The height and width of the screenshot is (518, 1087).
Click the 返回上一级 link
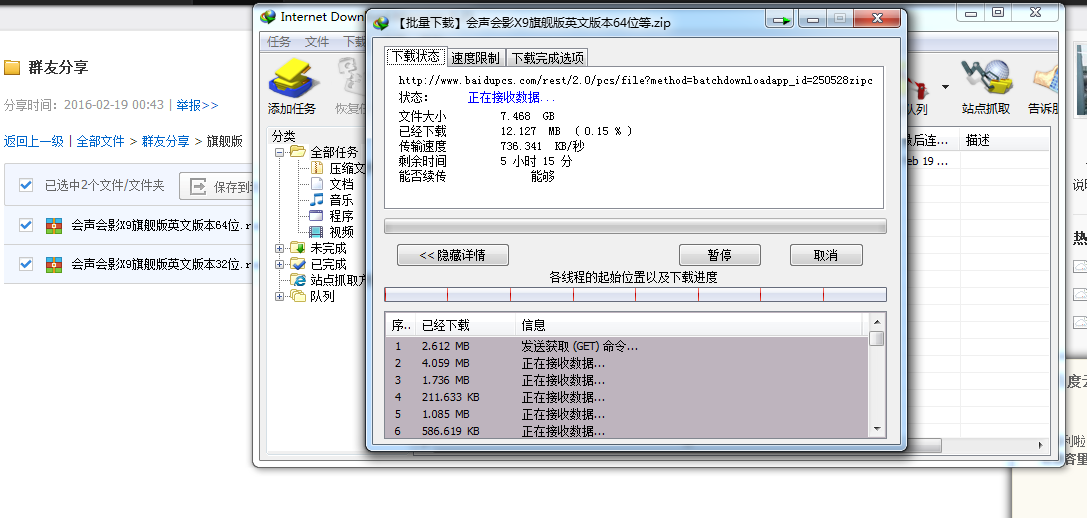(33, 141)
